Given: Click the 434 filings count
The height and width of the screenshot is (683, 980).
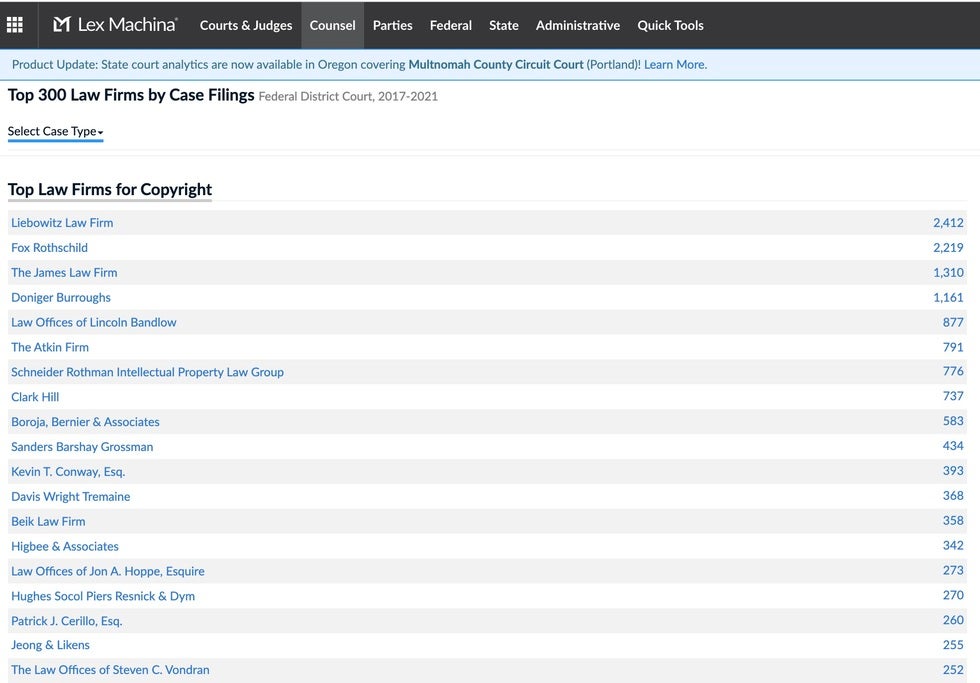Looking at the screenshot, I should point(953,446).
